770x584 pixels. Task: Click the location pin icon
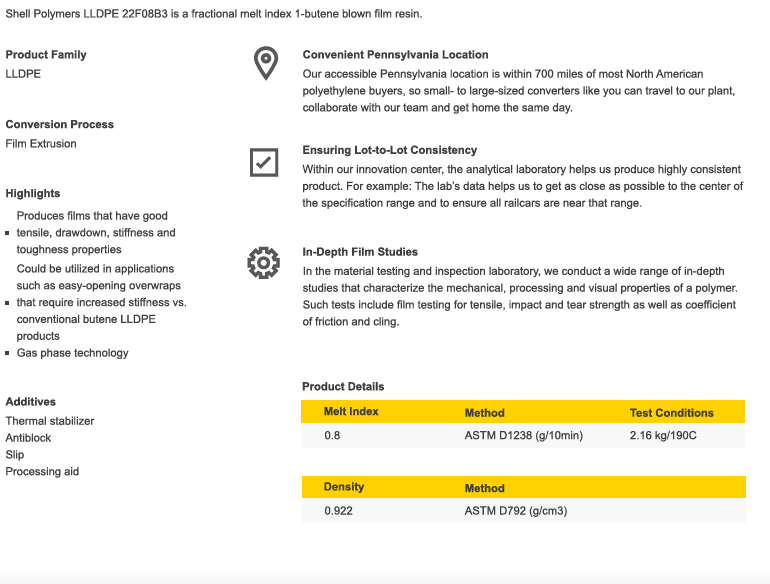[x=265, y=63]
